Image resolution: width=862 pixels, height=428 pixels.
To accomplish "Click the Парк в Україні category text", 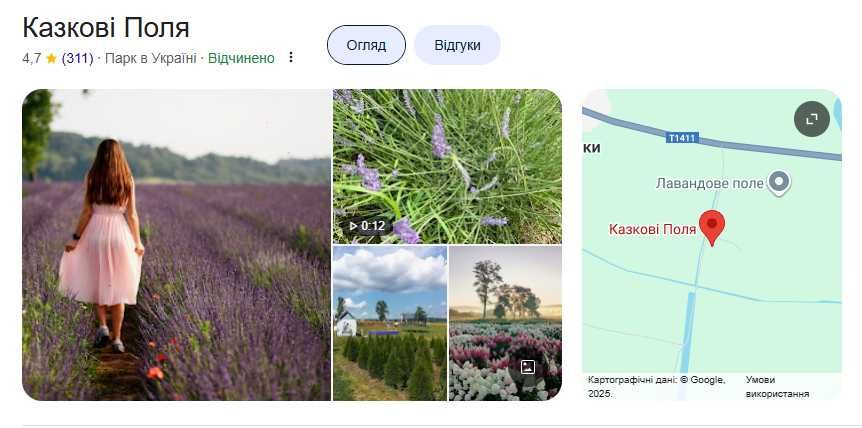I will [151, 58].
